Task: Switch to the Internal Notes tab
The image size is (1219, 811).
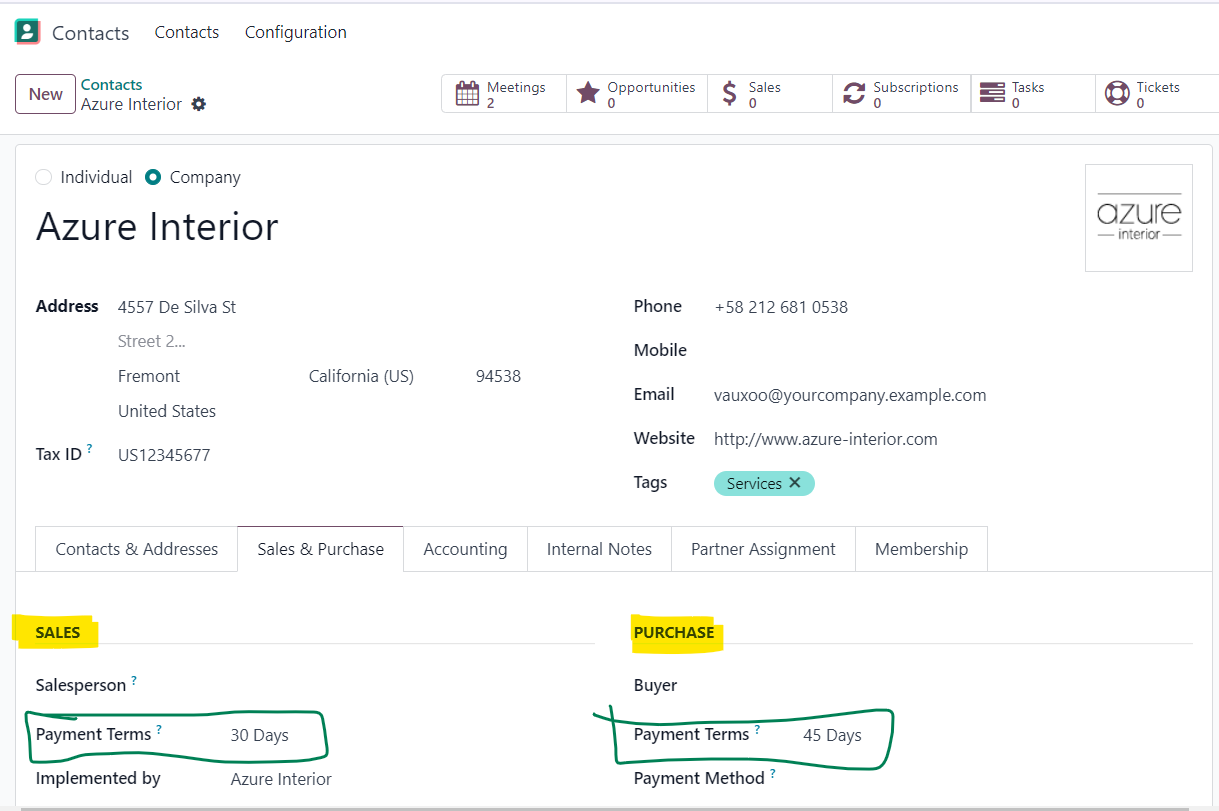Action: point(599,549)
